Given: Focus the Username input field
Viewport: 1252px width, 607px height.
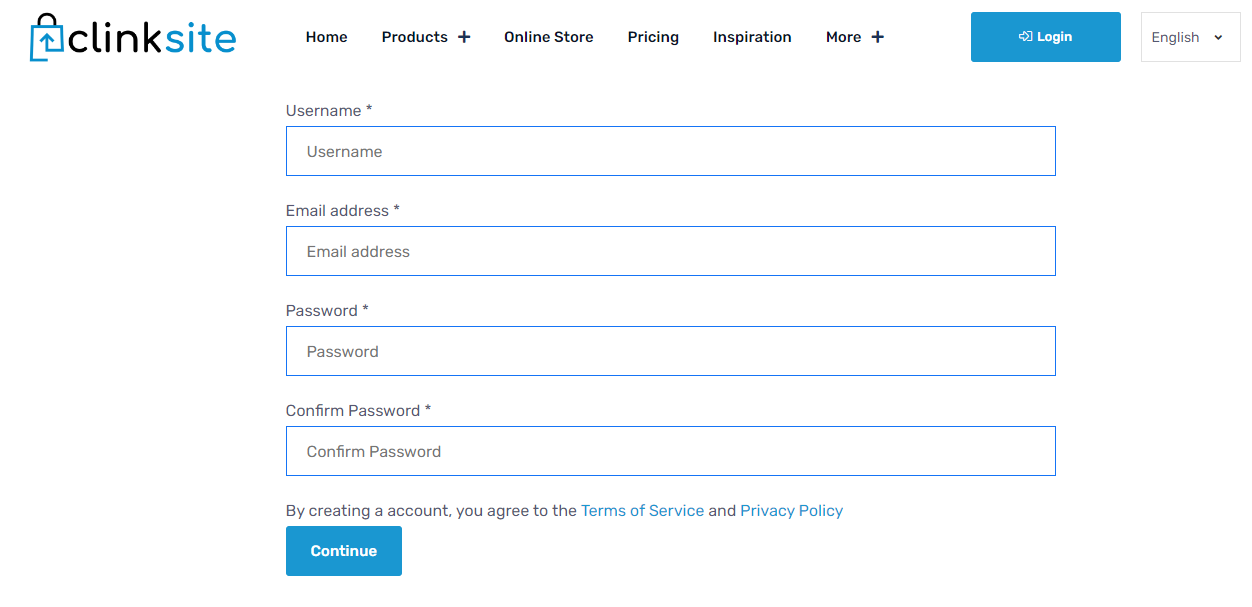Looking at the screenshot, I should (x=670, y=152).
